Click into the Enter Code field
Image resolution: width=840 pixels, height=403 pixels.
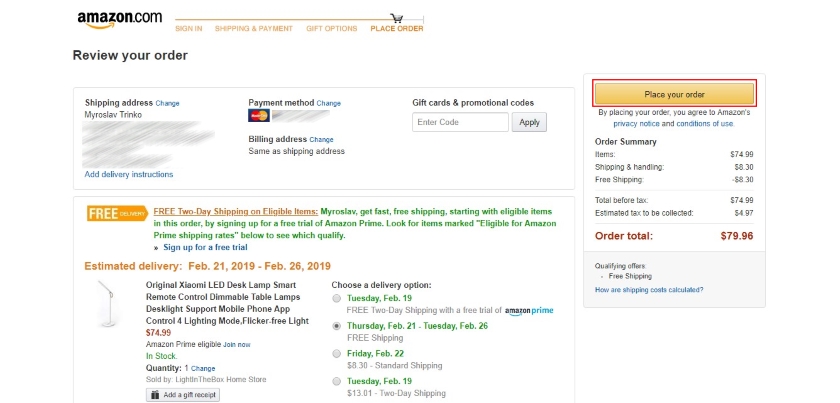coord(460,122)
